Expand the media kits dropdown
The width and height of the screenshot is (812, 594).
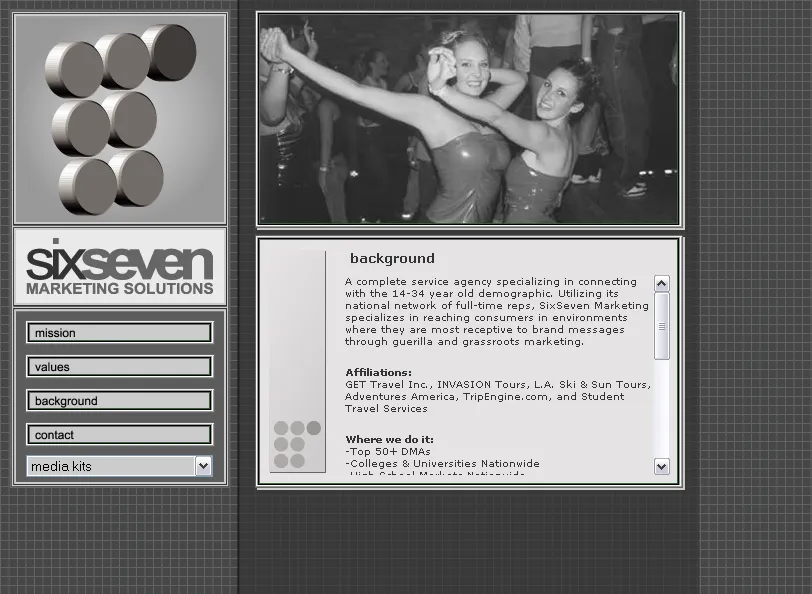(x=120, y=466)
